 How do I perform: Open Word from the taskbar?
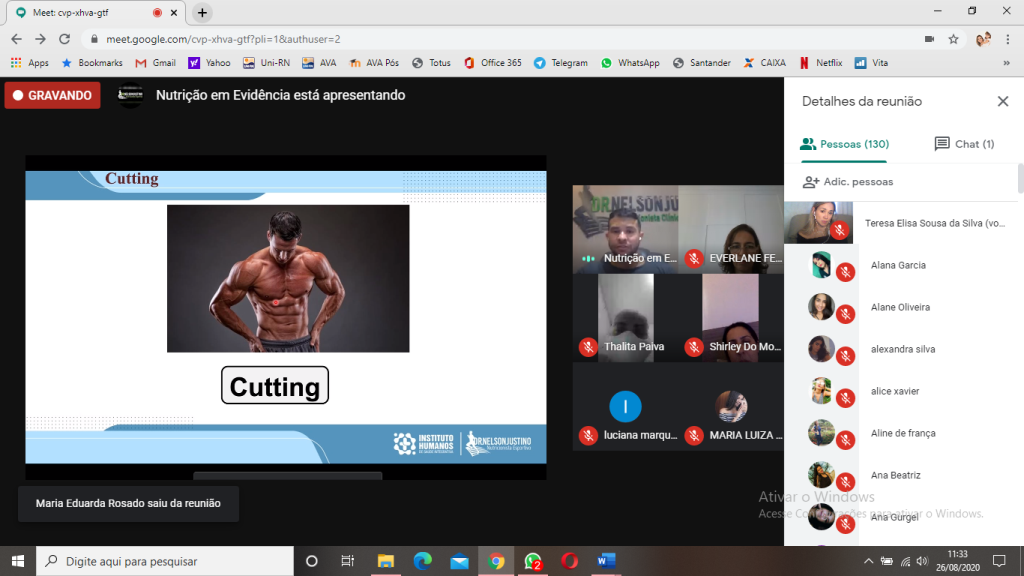[x=606, y=561]
